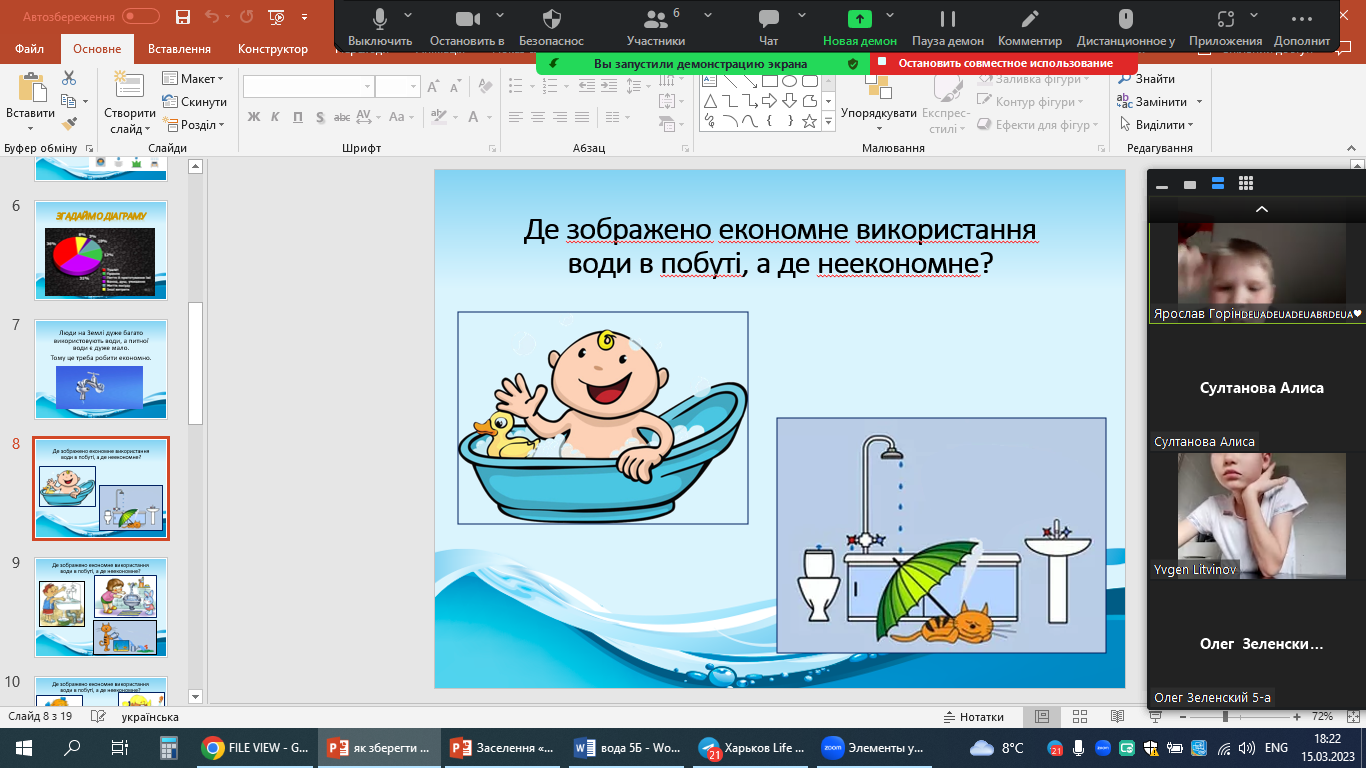1366x768 pixels.
Task: Click the Undo arrow in title bar
Action: pyautogui.click(x=212, y=16)
